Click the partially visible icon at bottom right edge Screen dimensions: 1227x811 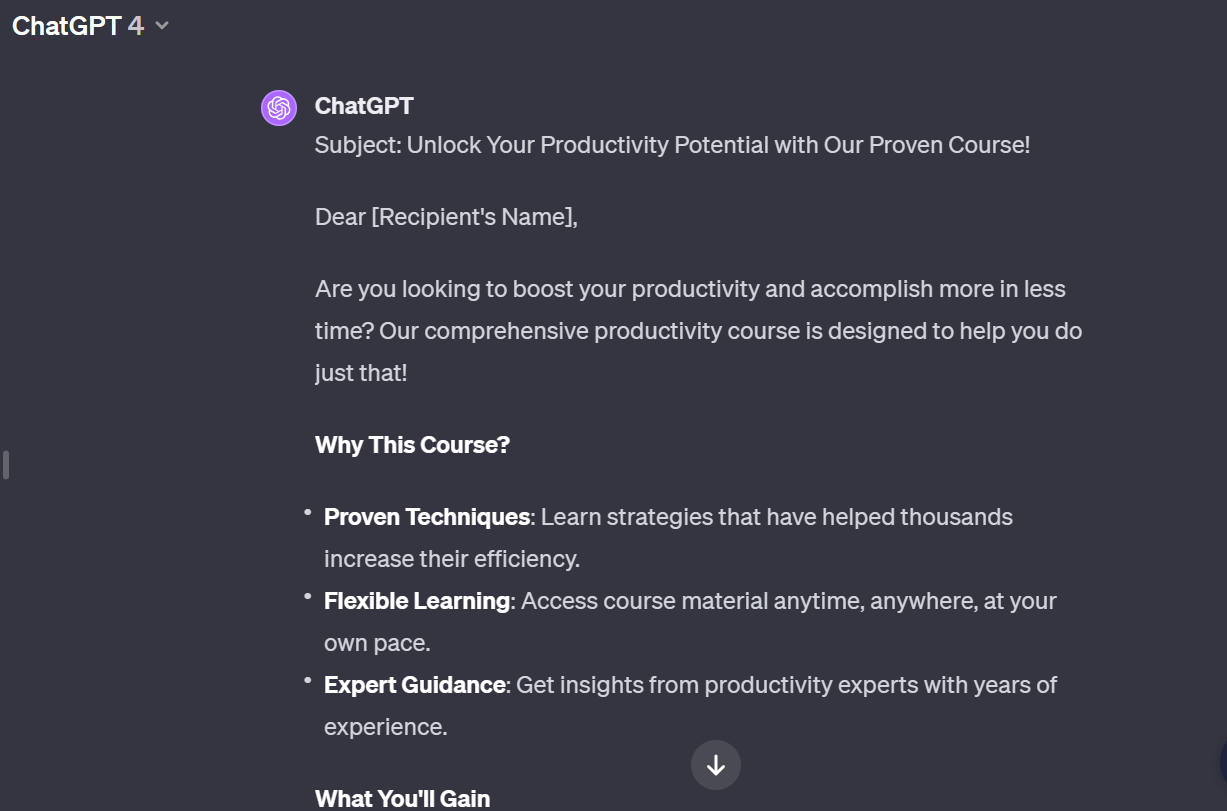click(x=1222, y=765)
